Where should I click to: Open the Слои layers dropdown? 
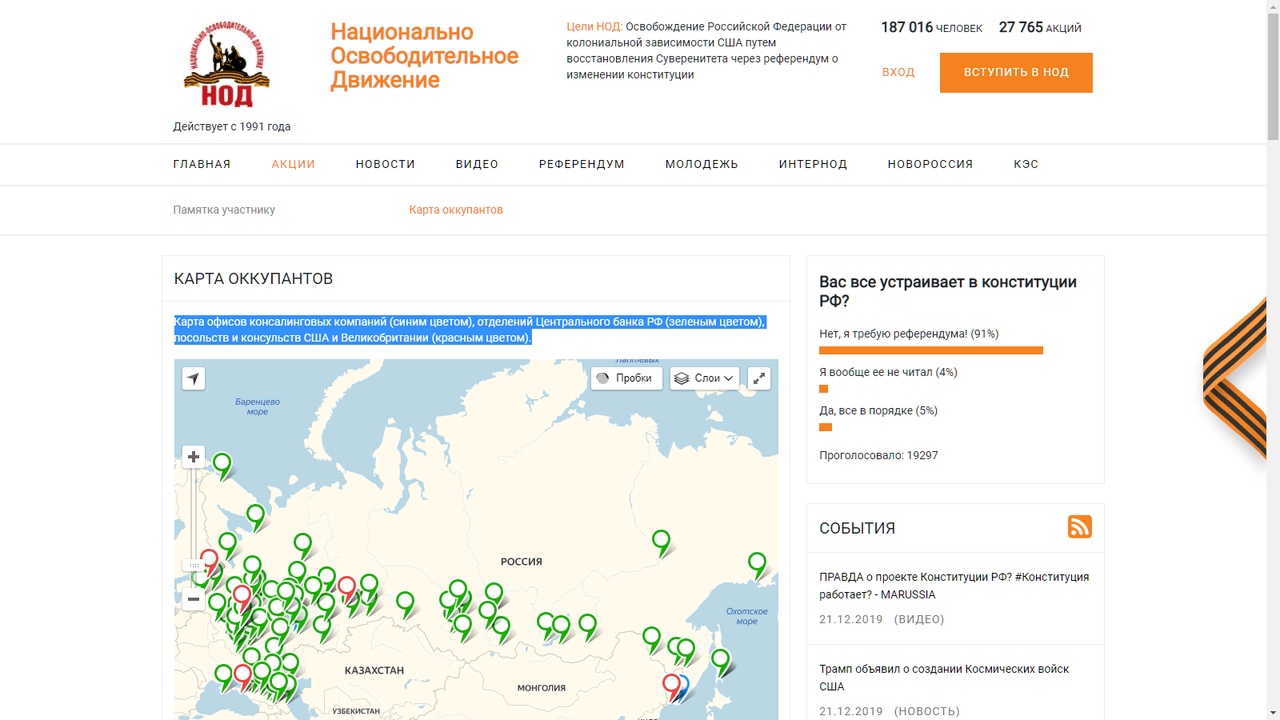704,378
